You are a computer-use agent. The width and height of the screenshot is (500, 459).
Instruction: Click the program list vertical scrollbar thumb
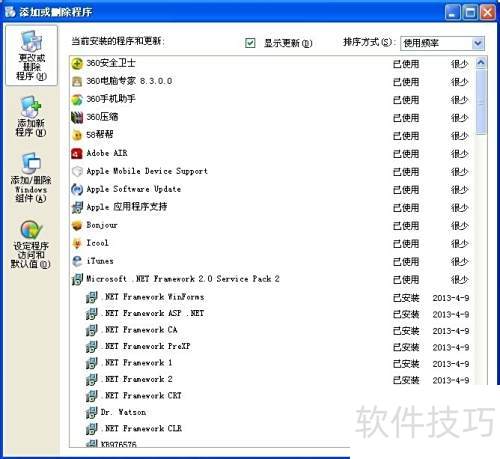click(481, 102)
